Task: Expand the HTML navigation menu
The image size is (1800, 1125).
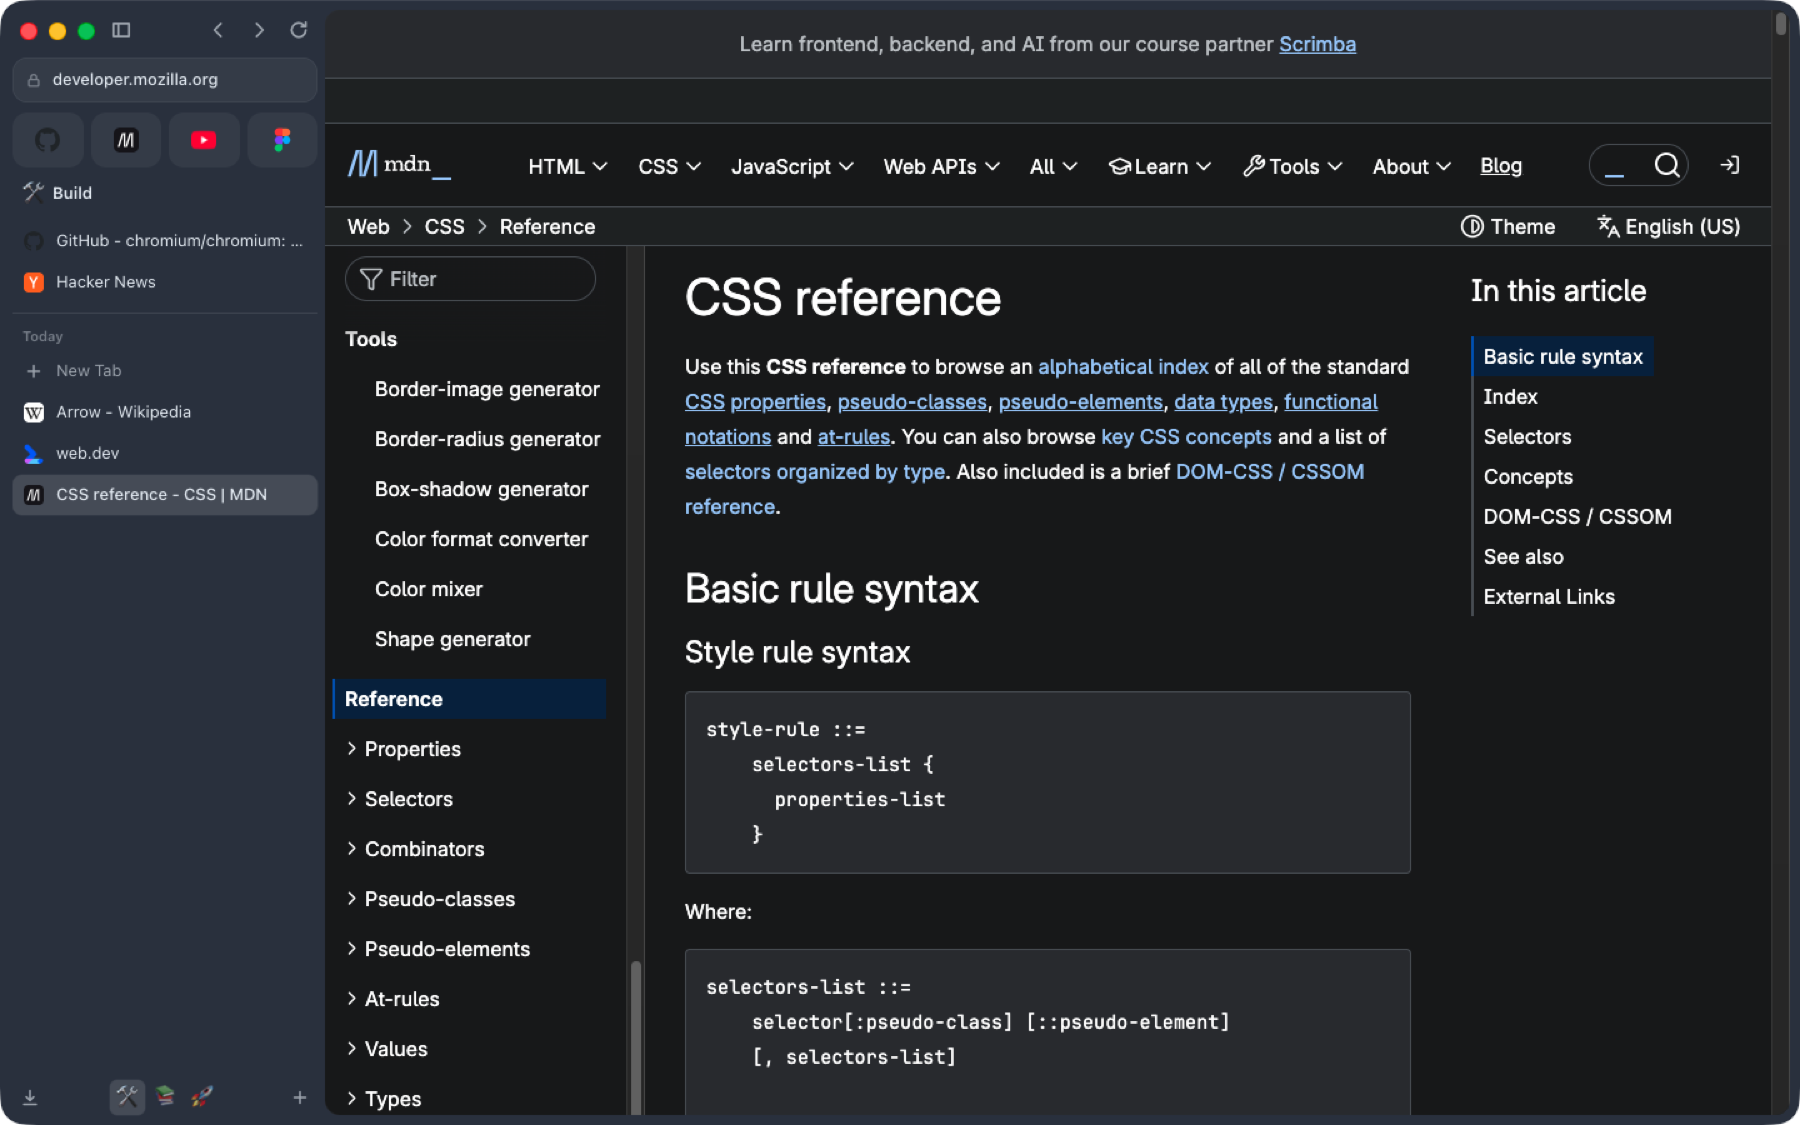Action: [568, 167]
